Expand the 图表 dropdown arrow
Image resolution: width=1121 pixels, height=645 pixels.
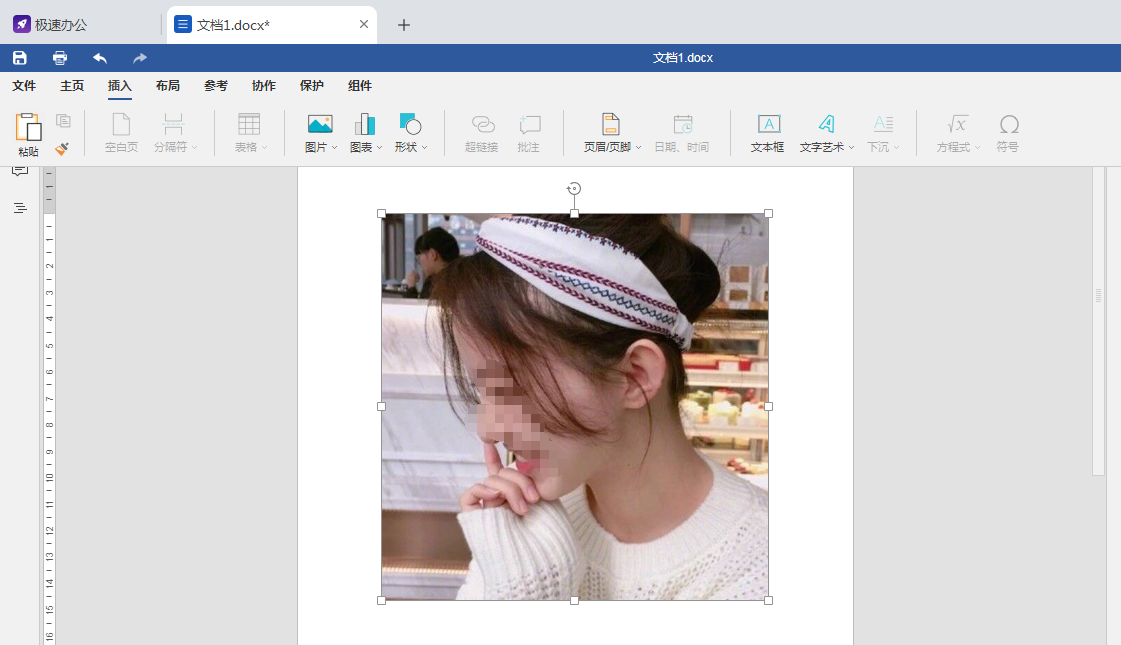coord(379,147)
